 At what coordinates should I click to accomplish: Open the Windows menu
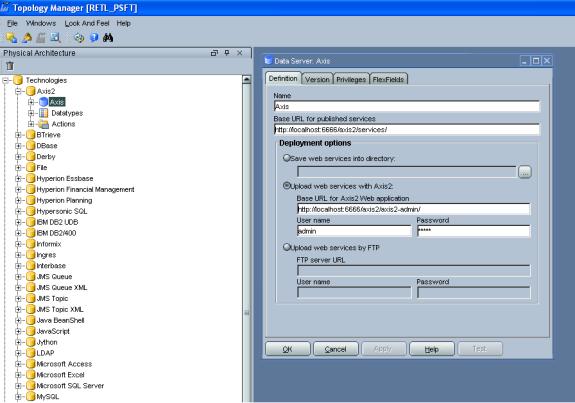click(x=41, y=23)
